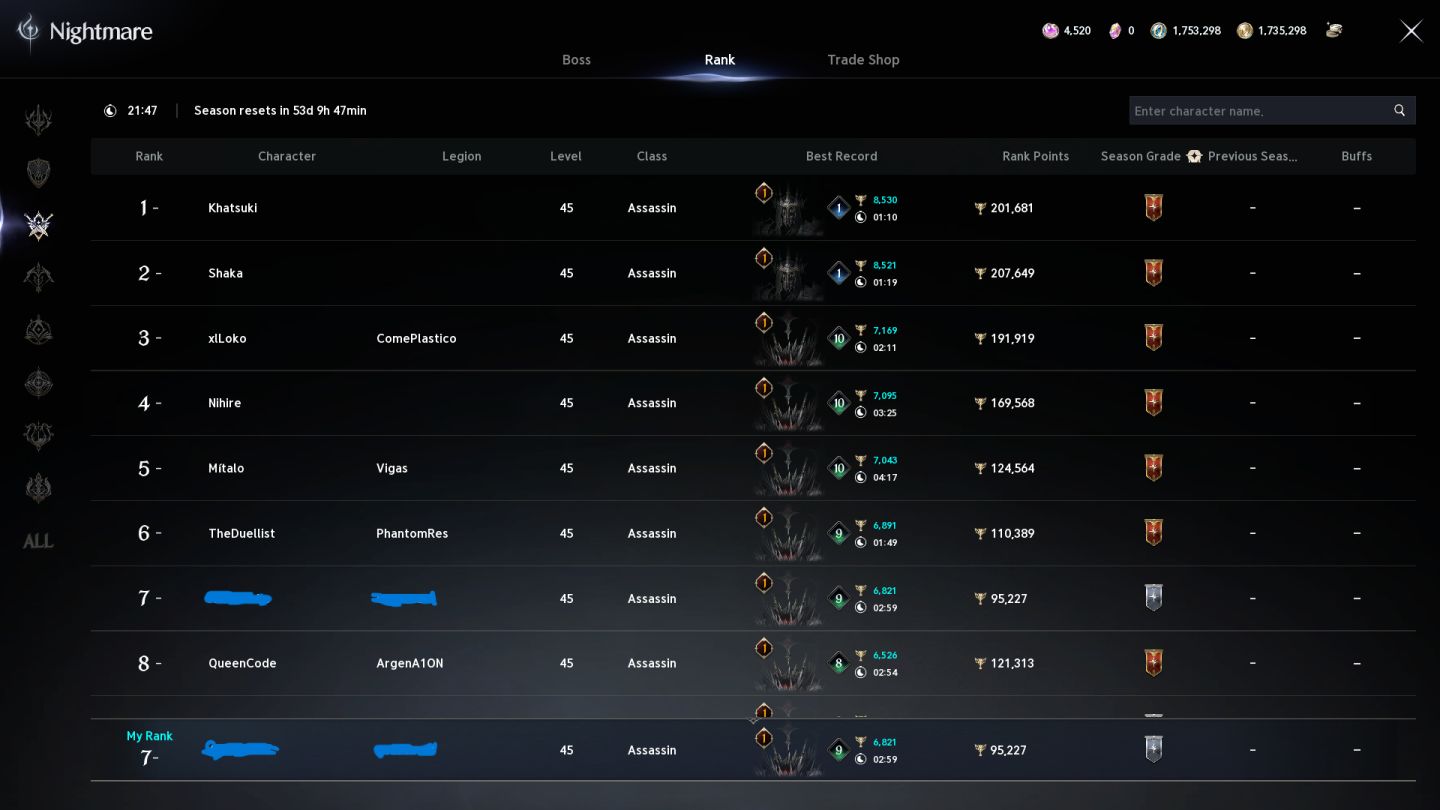Click TheDuellist's stage 9 diamond badge
1440x810 pixels.
839,533
